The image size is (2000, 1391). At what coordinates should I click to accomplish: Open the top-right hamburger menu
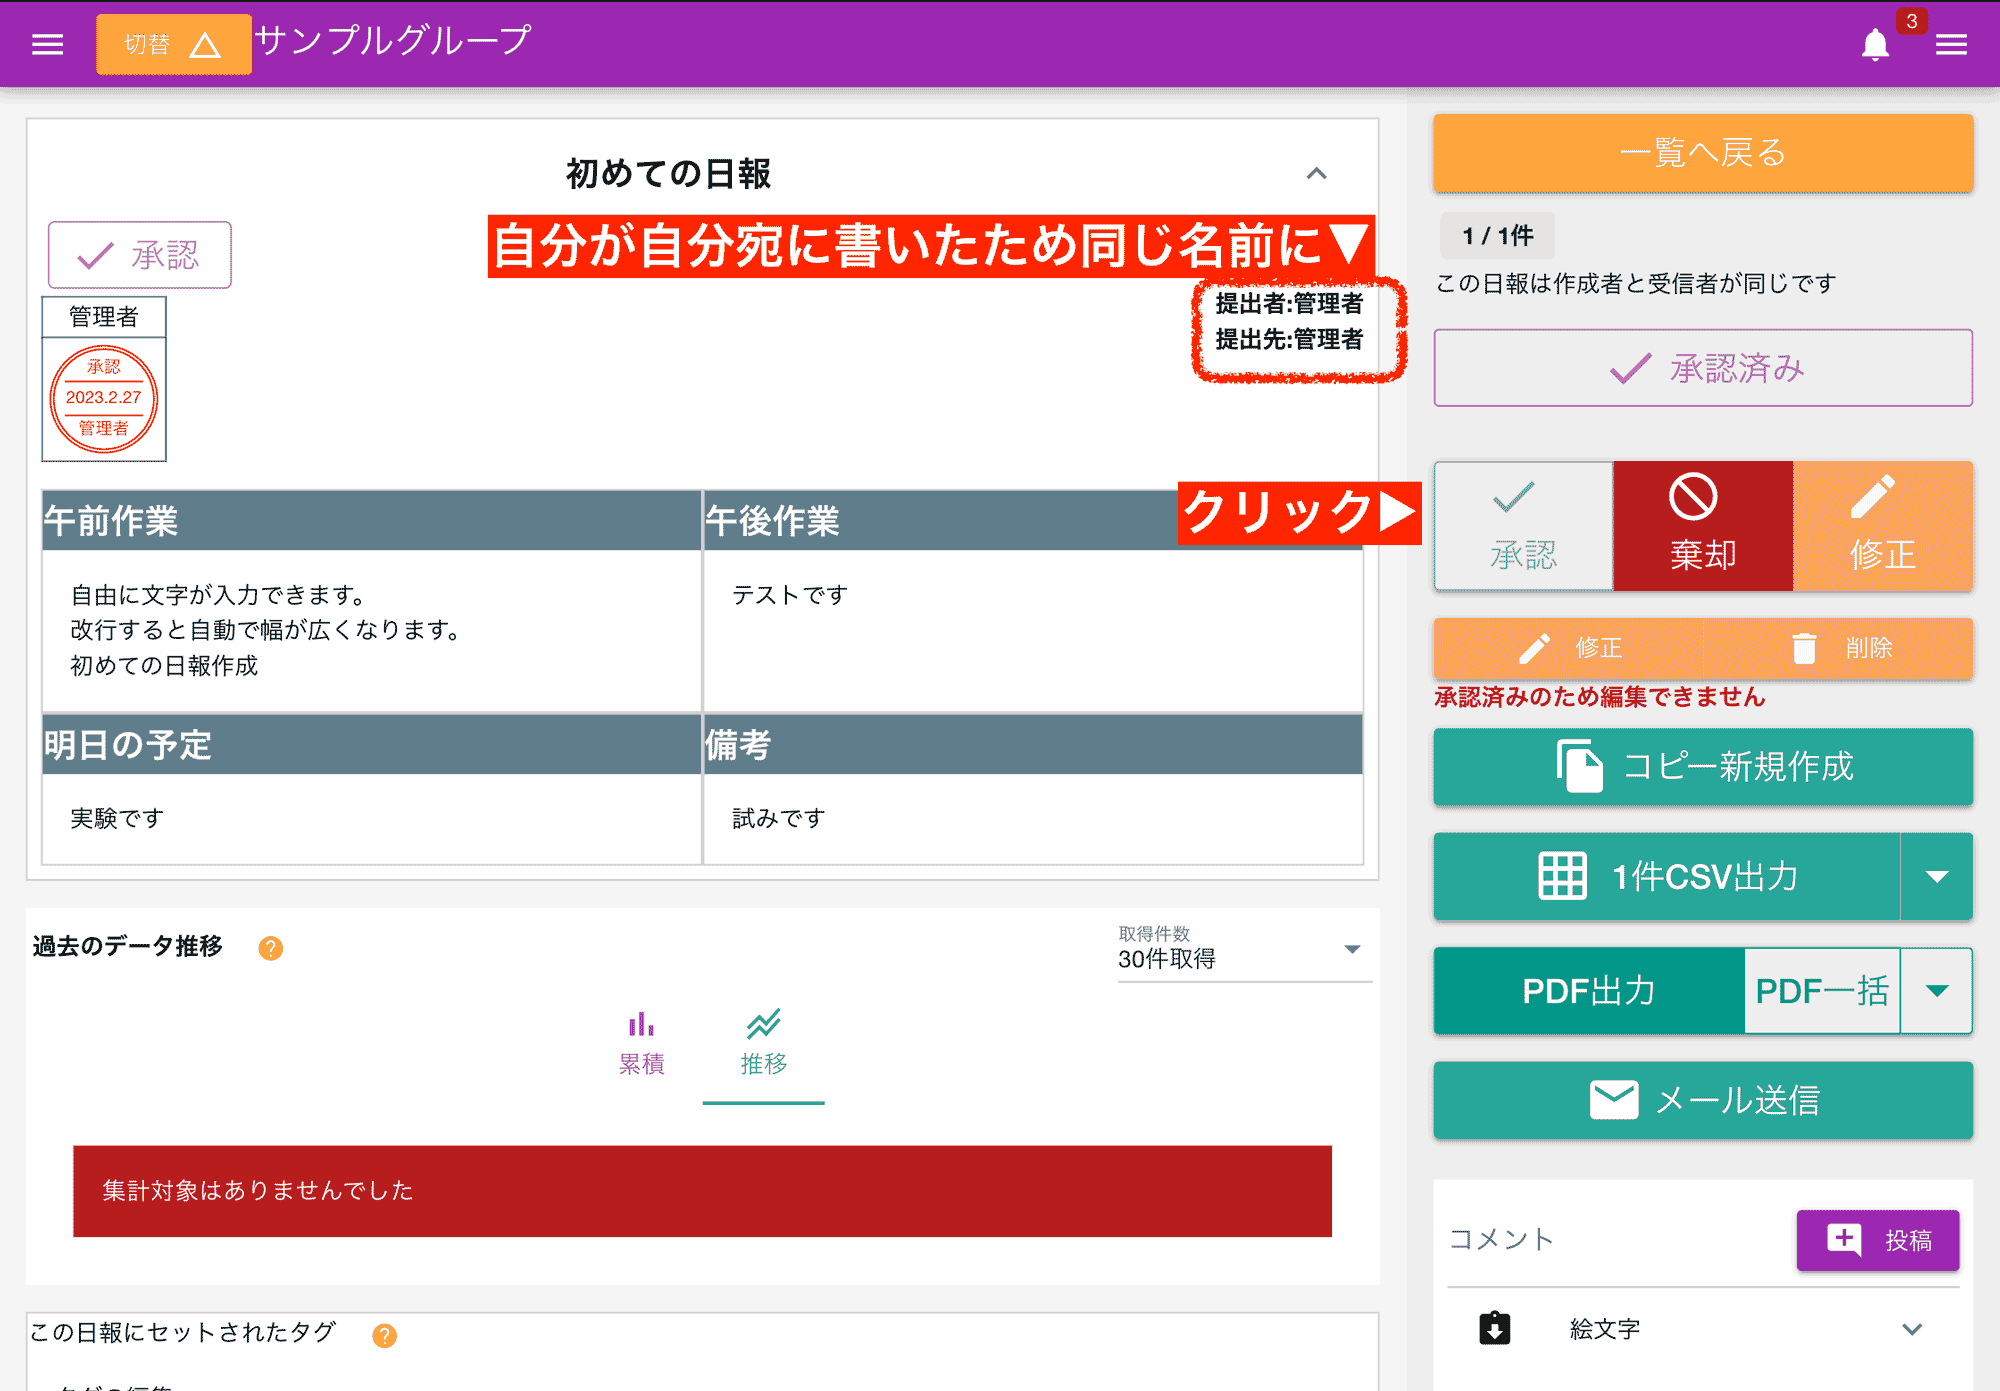pos(1952,44)
